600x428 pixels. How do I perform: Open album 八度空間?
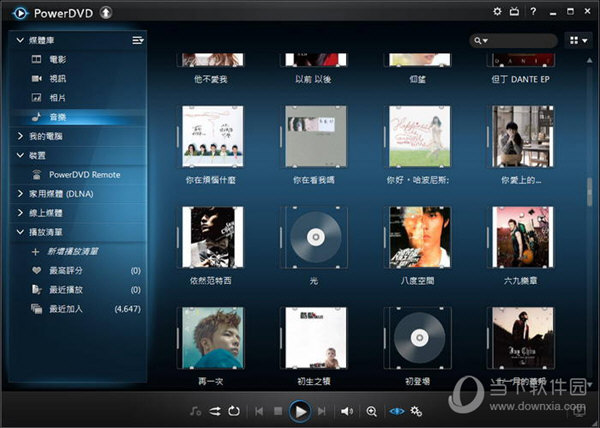click(x=419, y=237)
